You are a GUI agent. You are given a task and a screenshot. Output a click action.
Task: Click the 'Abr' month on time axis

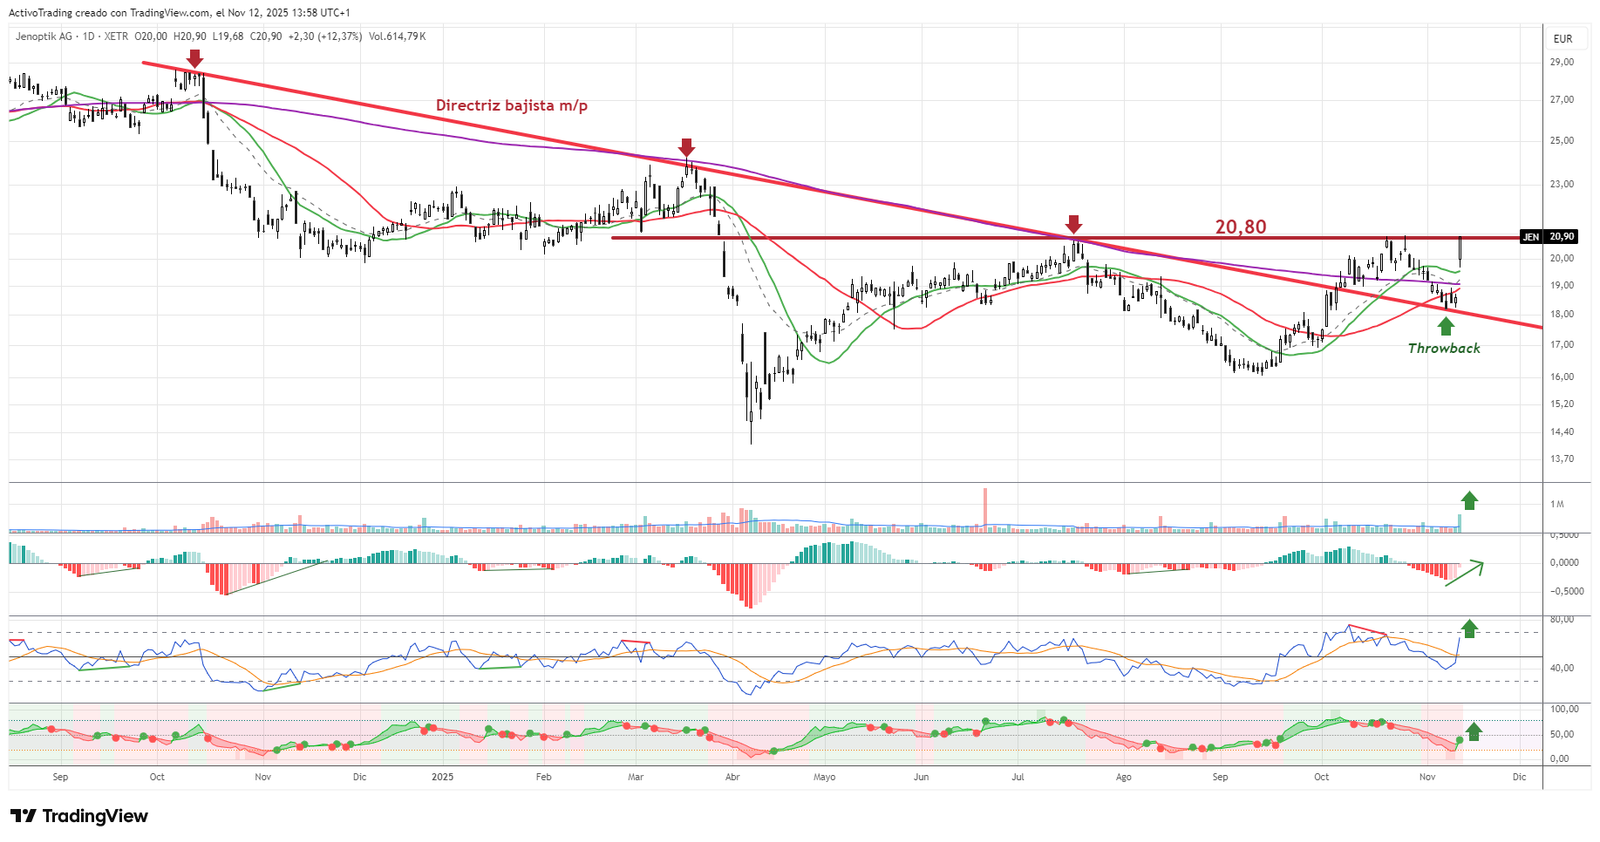point(732,777)
